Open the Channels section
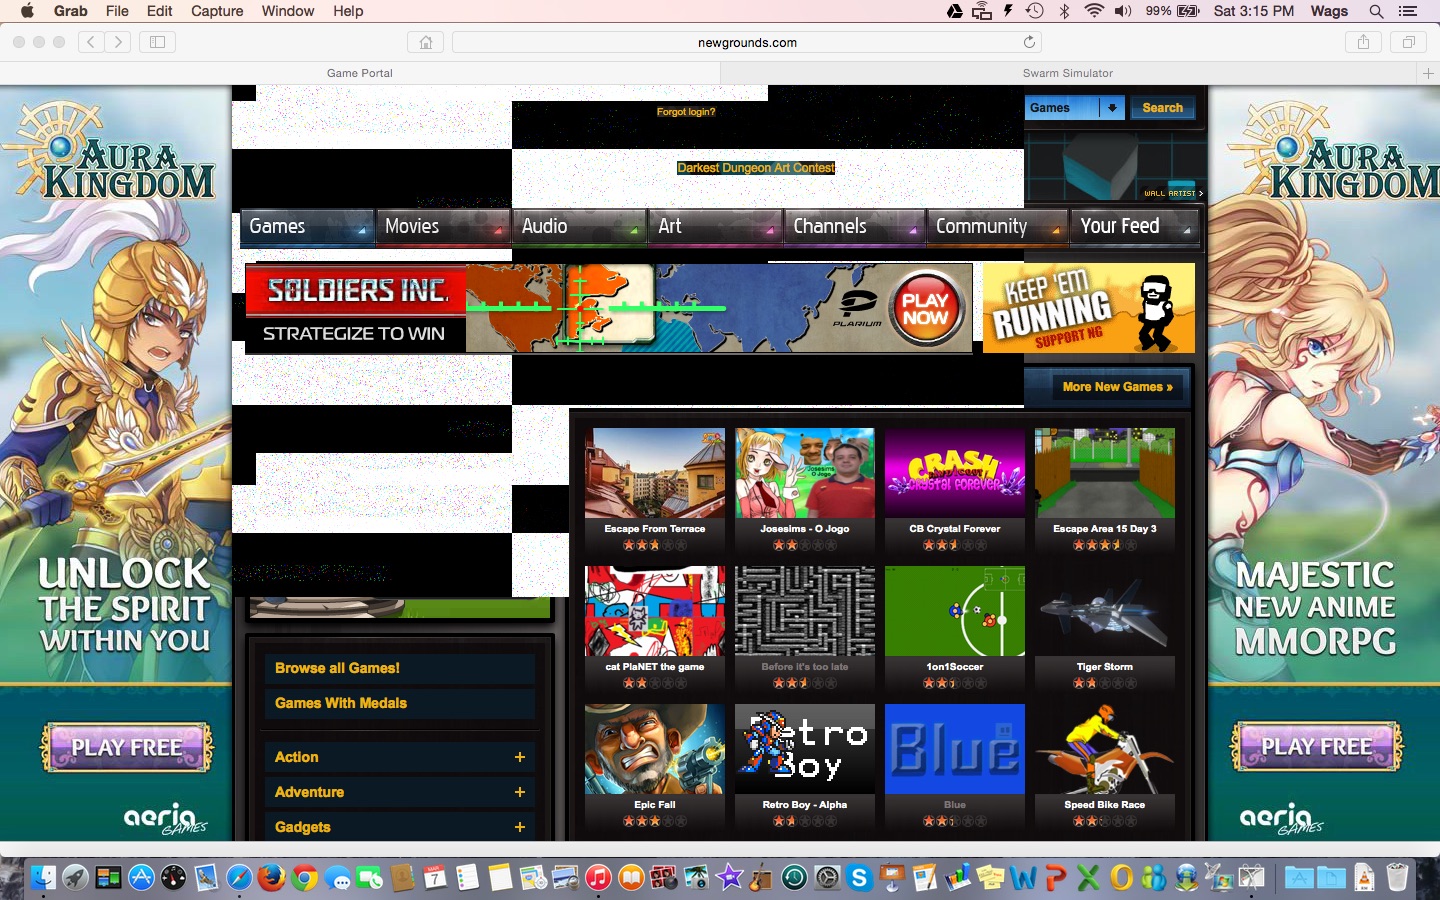 [855, 227]
